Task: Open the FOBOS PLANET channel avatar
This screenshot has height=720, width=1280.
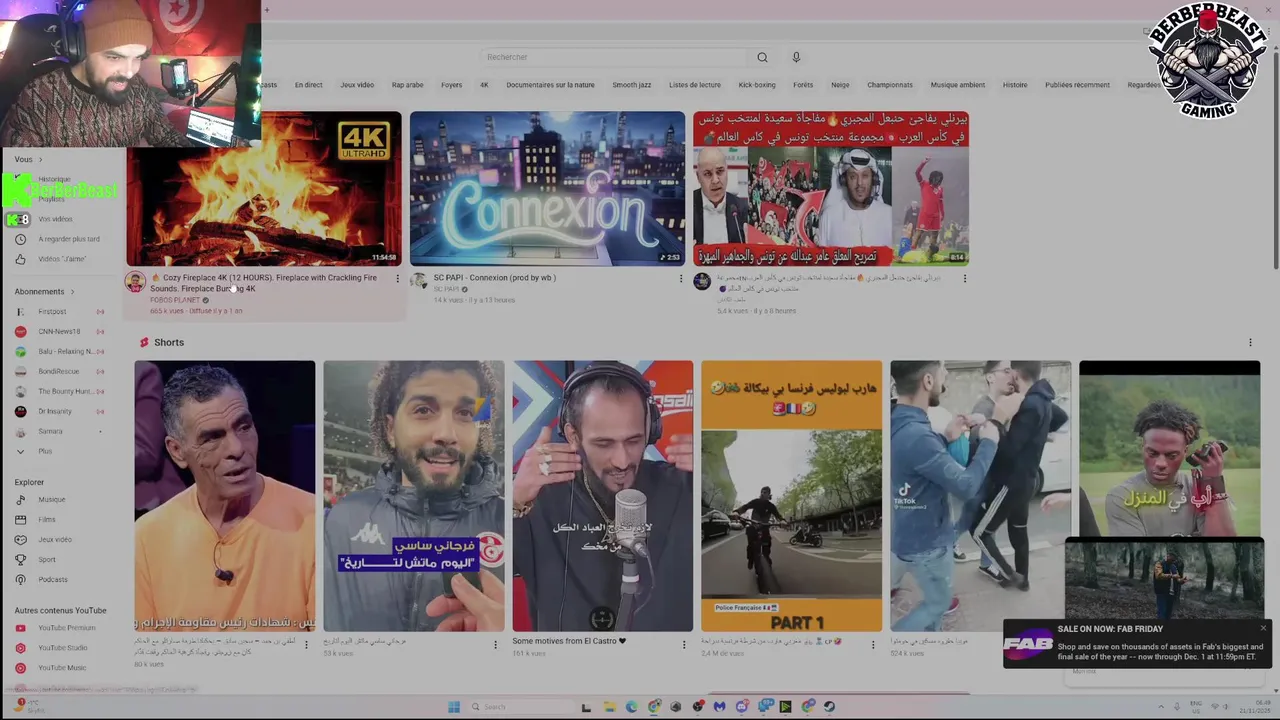Action: click(135, 281)
